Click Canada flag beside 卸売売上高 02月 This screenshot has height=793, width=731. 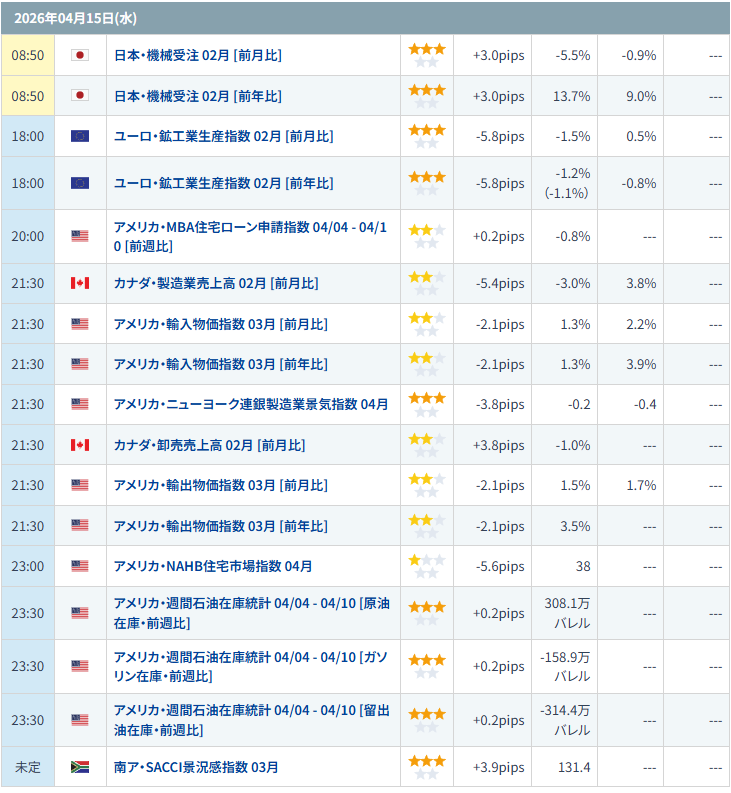pyautogui.click(x=80, y=445)
